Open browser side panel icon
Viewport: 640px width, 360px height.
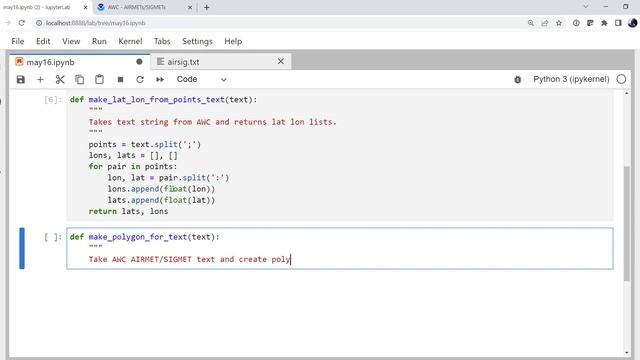pos(618,23)
